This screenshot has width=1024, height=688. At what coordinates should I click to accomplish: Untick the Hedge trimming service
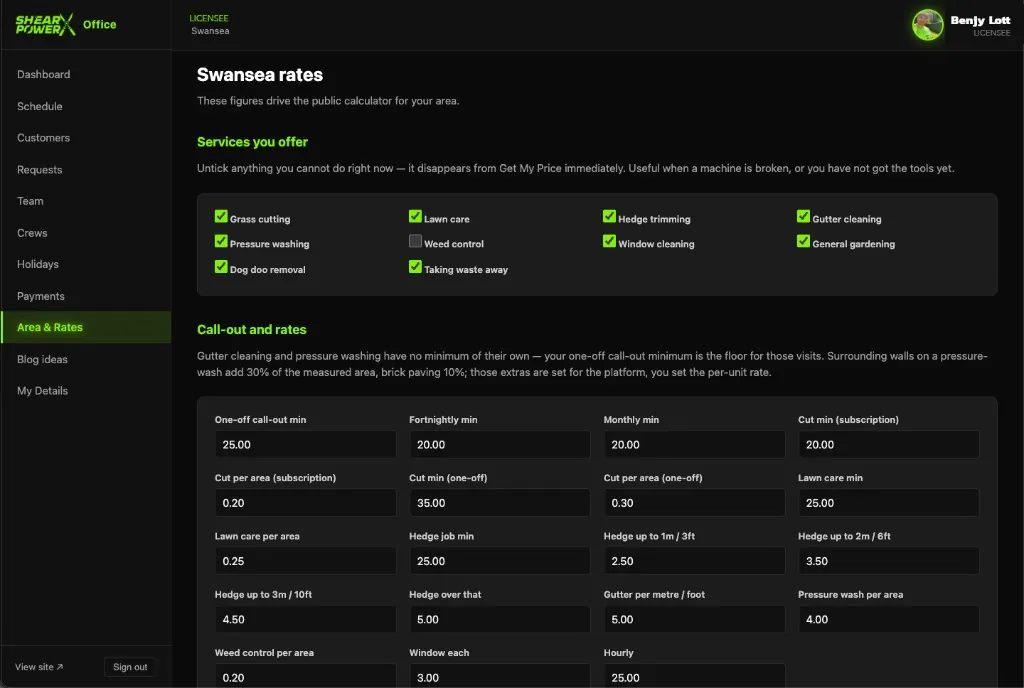609,217
